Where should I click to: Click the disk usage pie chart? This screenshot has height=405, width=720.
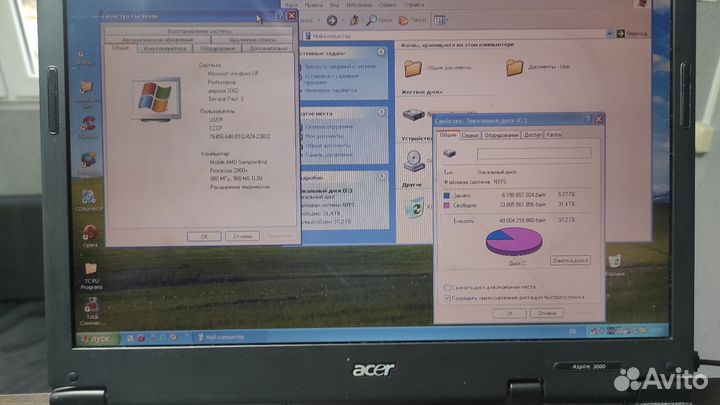(x=514, y=242)
